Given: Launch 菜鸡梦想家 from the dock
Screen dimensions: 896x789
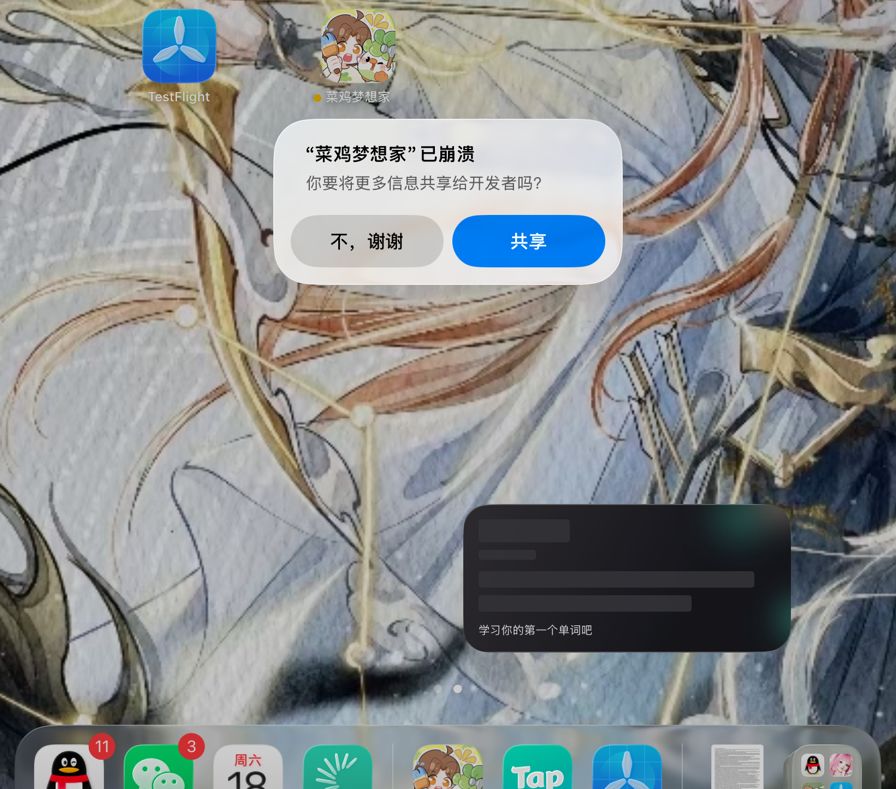Looking at the screenshot, I should (x=448, y=767).
